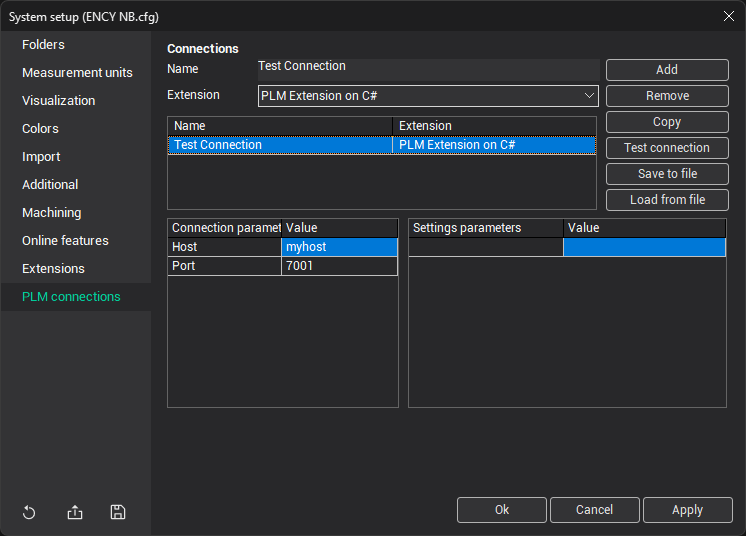This screenshot has height=536, width=746.
Task: Open the Folders settings page
Action: (x=43, y=45)
